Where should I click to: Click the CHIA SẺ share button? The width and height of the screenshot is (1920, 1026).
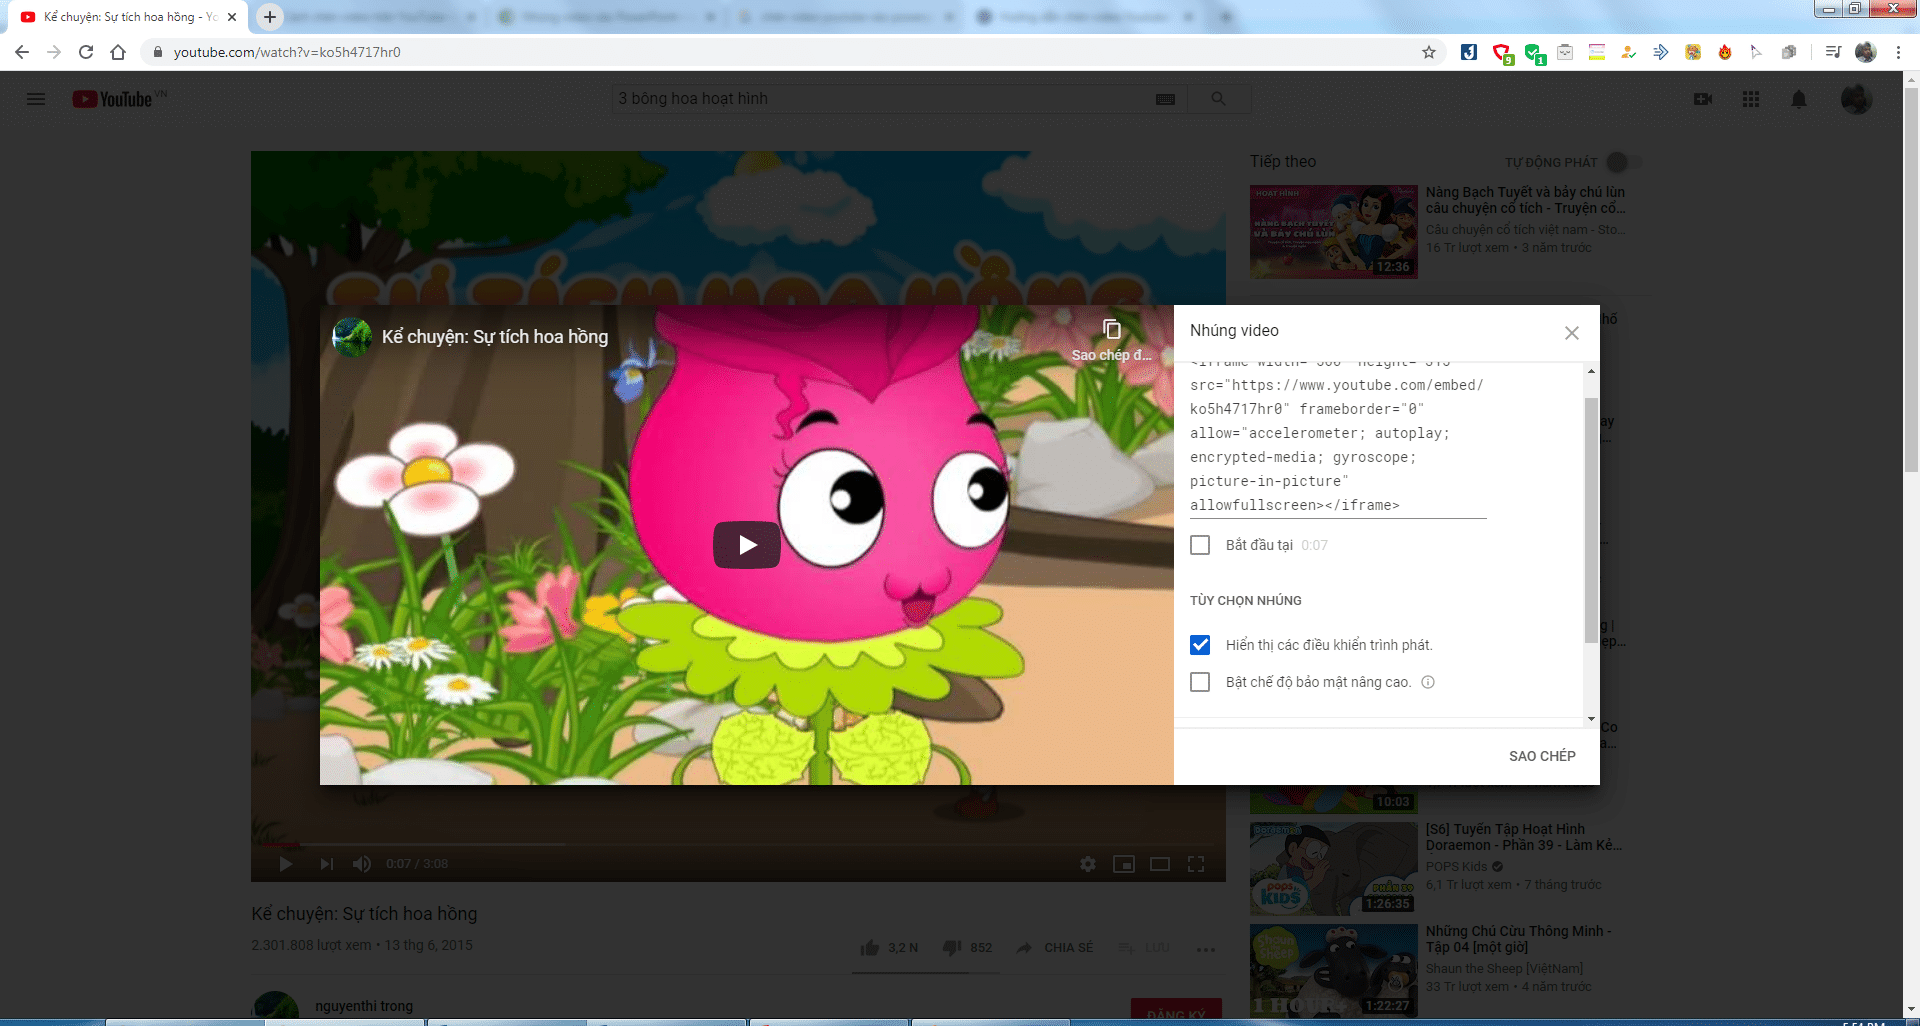[x=1055, y=948]
